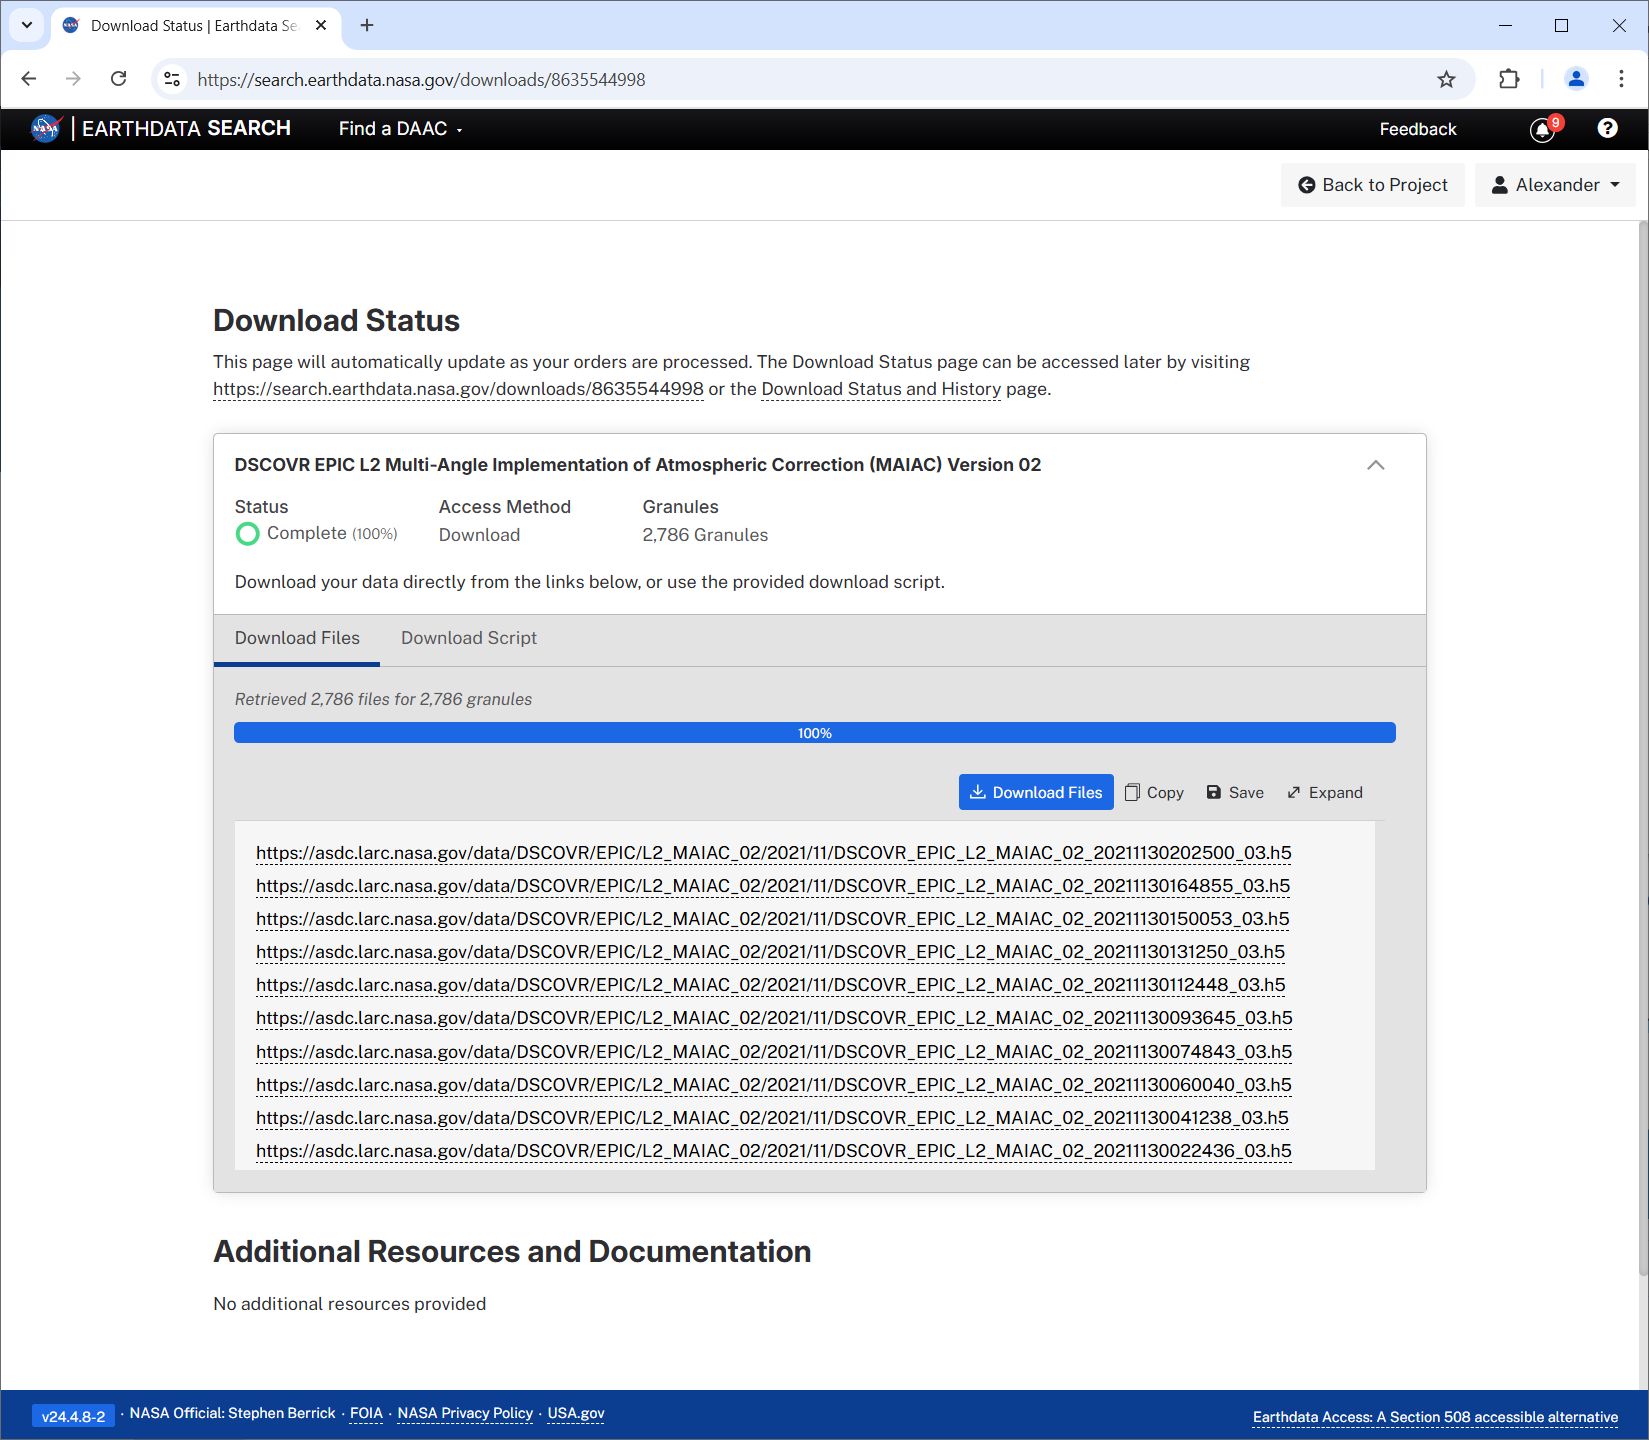View site information icon in address bar
Viewport: 1649px width, 1440px height.
click(172, 79)
